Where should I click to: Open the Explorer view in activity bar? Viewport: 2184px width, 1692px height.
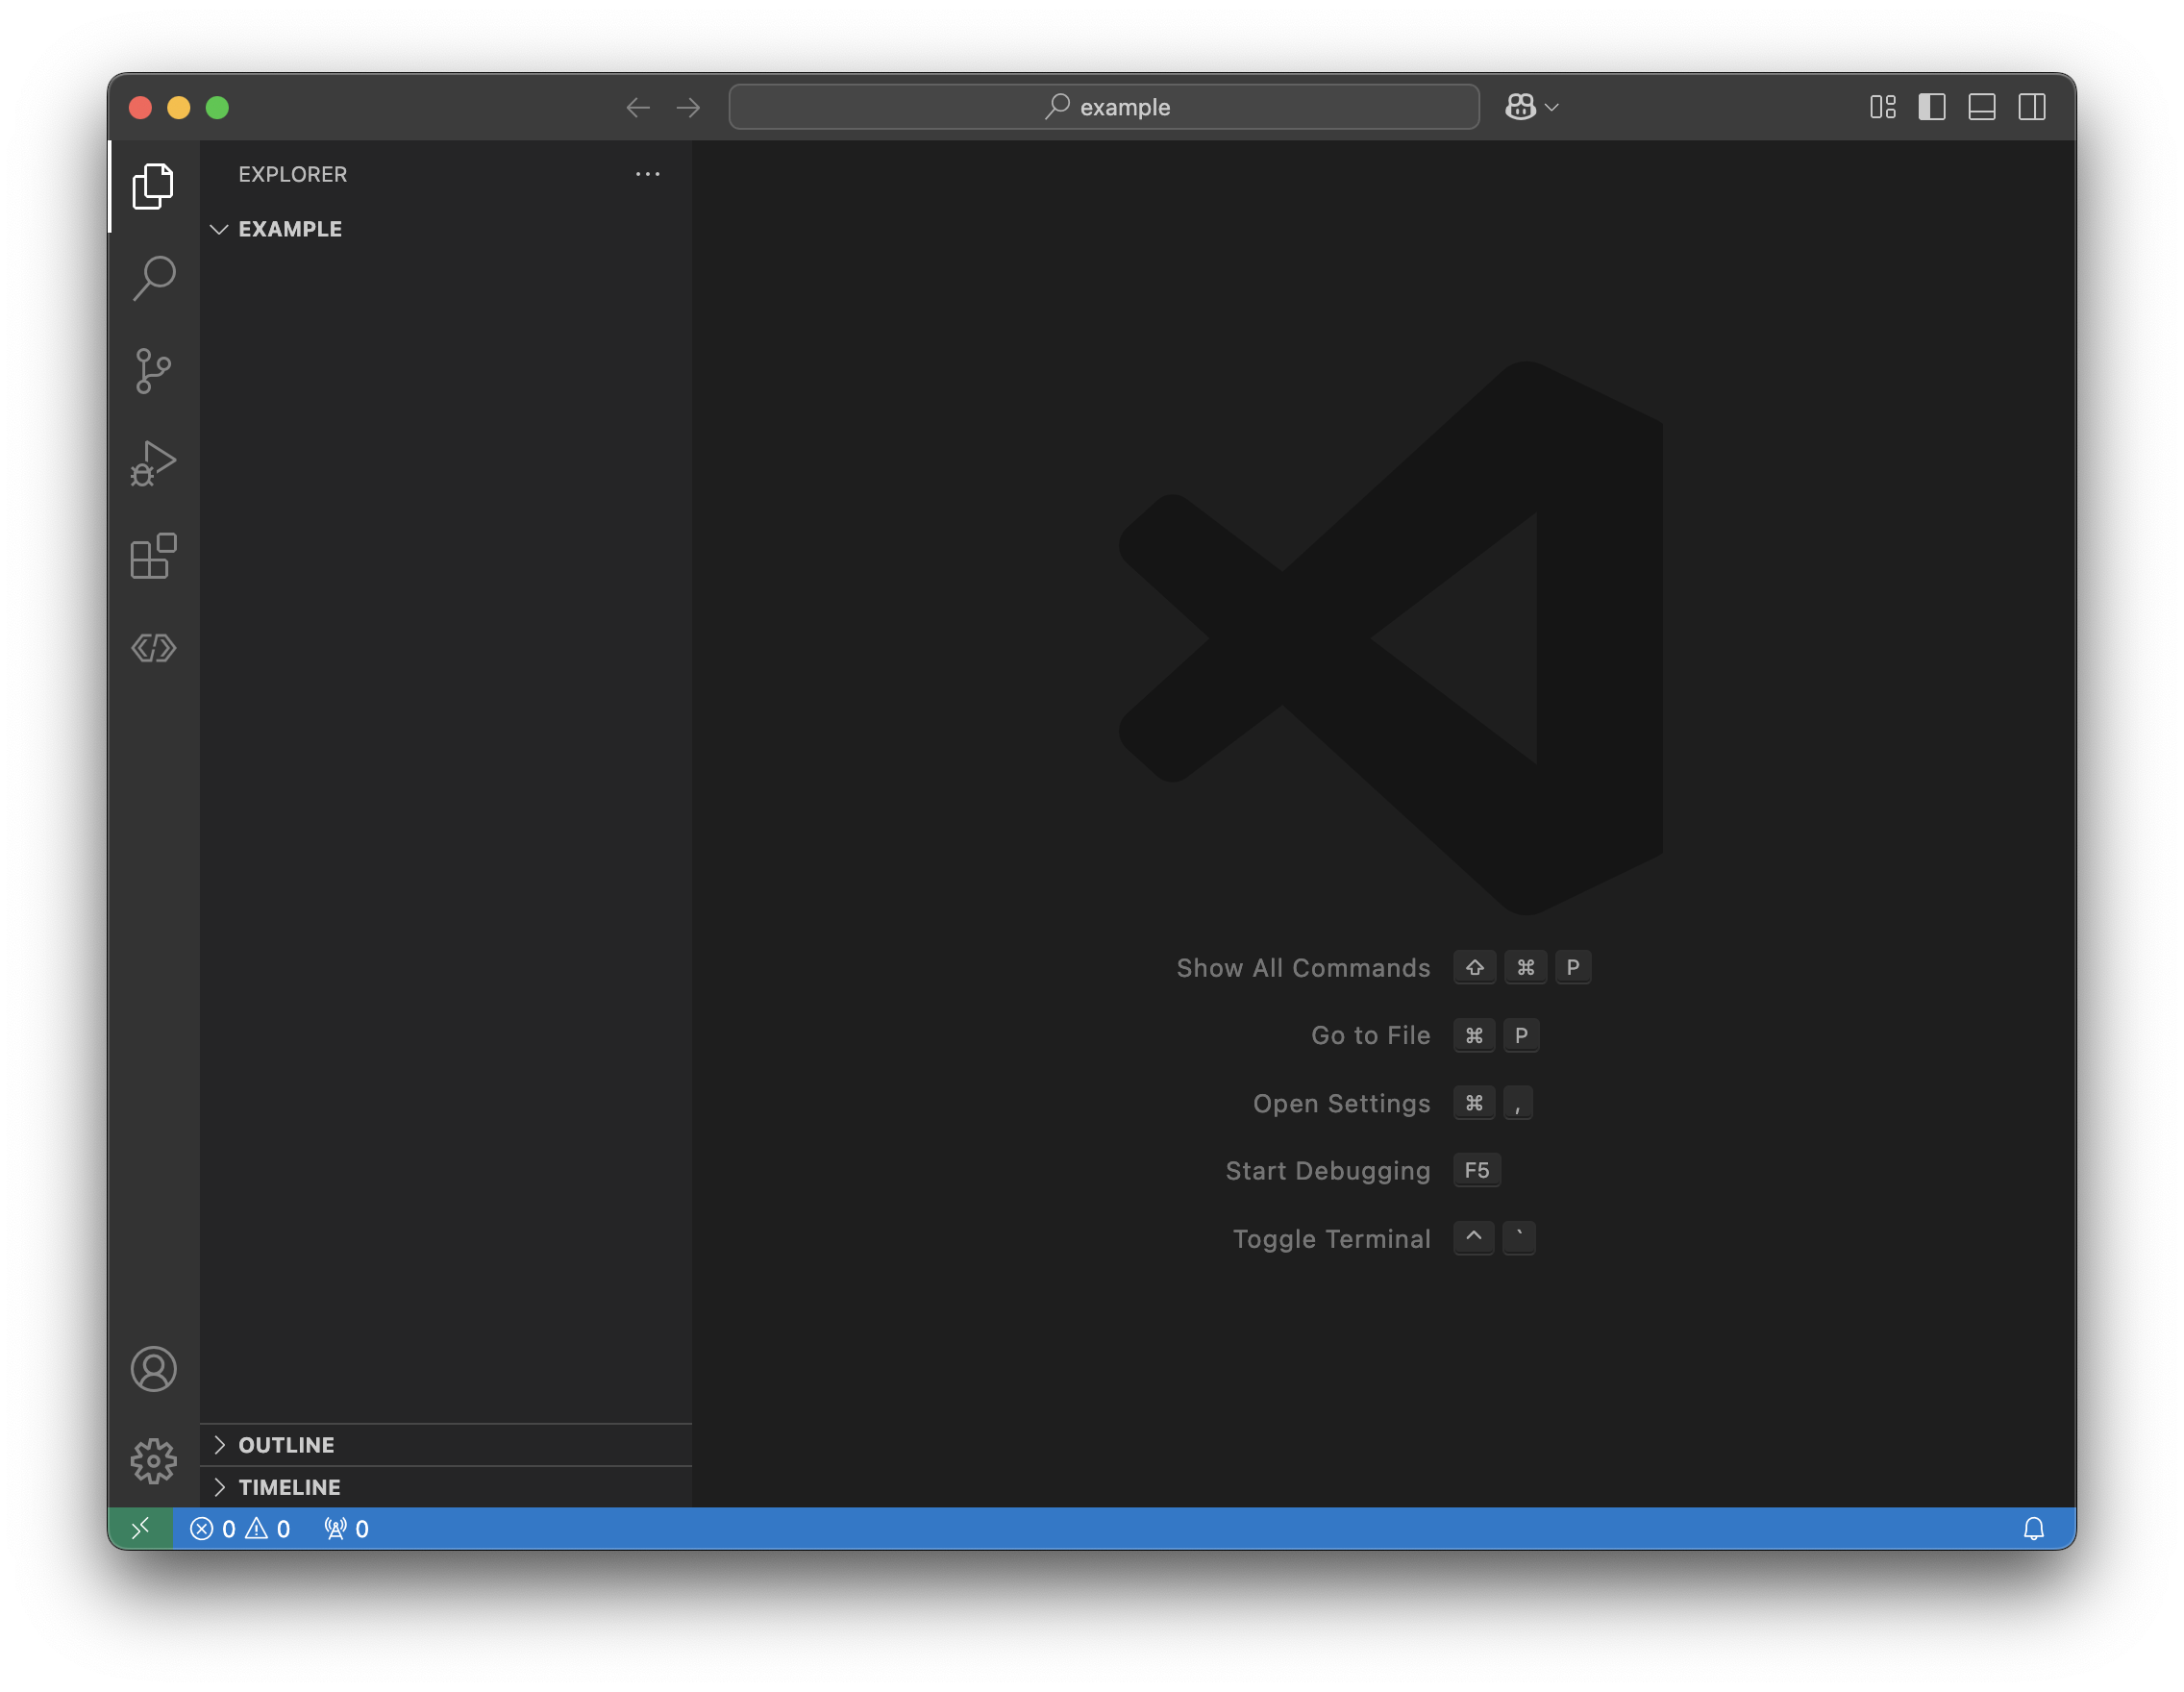(x=153, y=186)
